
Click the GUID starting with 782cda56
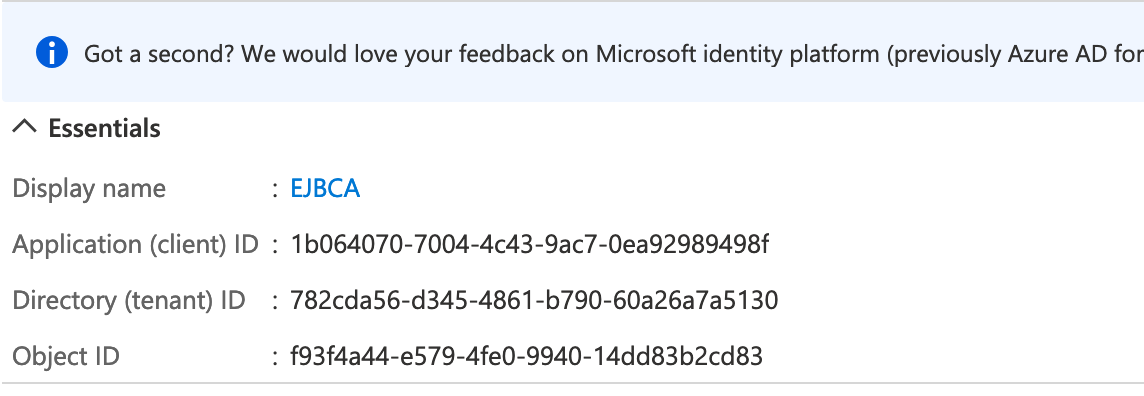click(534, 300)
